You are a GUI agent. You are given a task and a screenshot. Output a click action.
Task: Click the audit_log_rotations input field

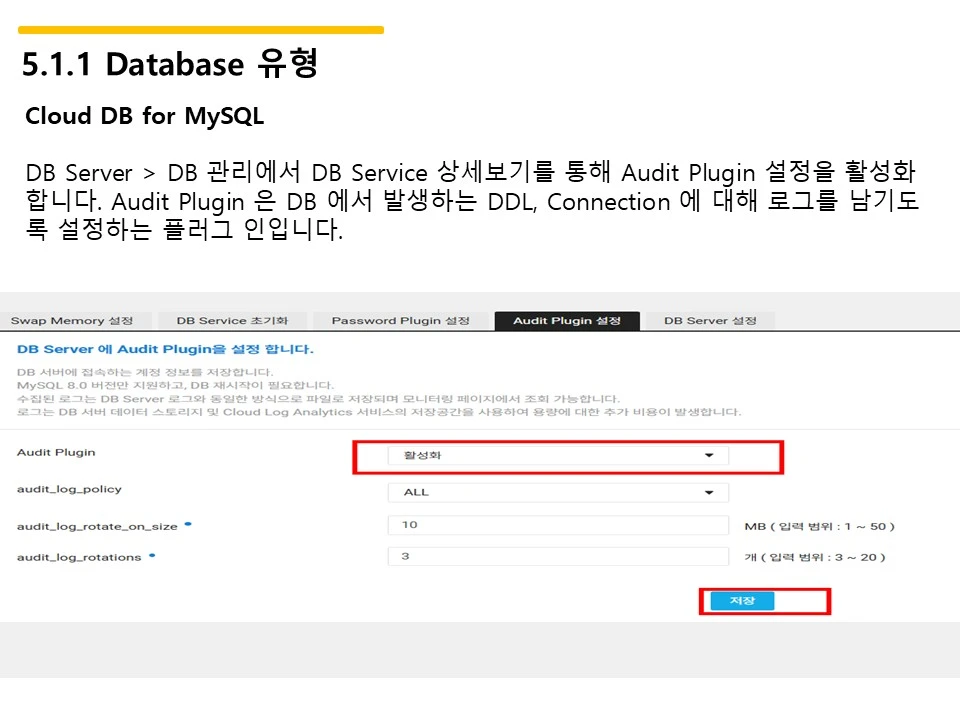(x=558, y=556)
